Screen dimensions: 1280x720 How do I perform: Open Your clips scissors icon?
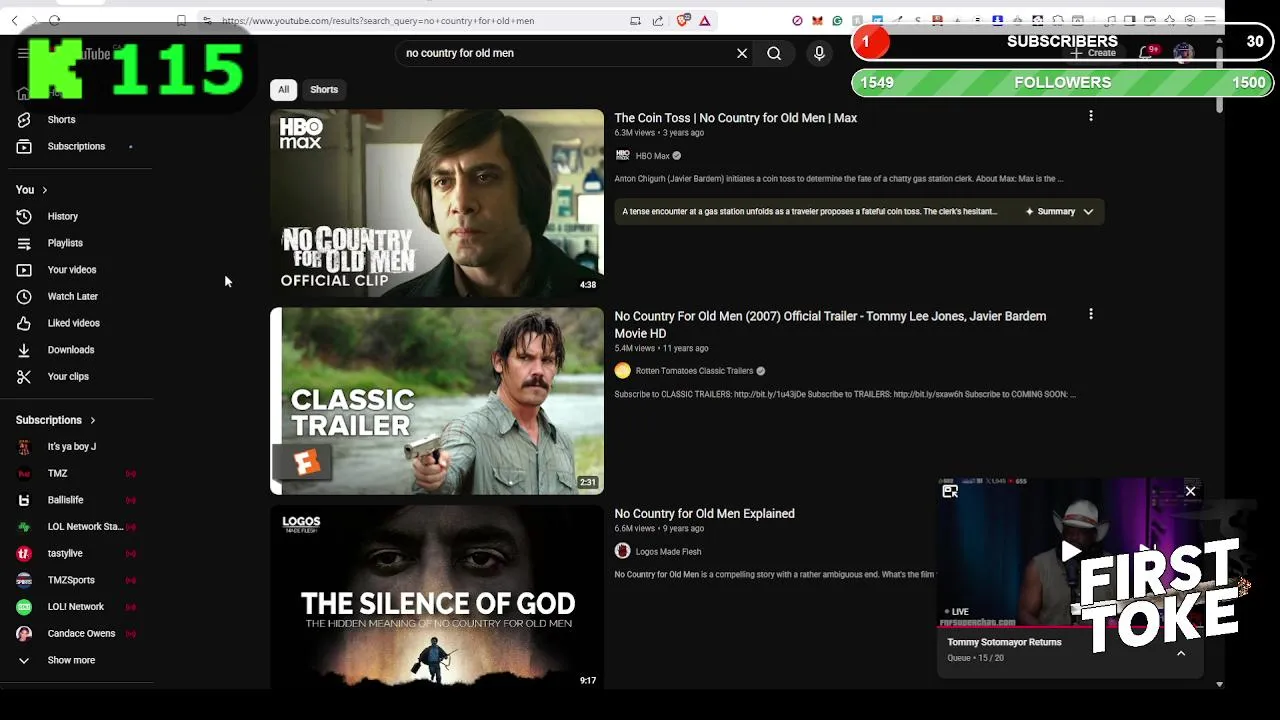(24, 377)
